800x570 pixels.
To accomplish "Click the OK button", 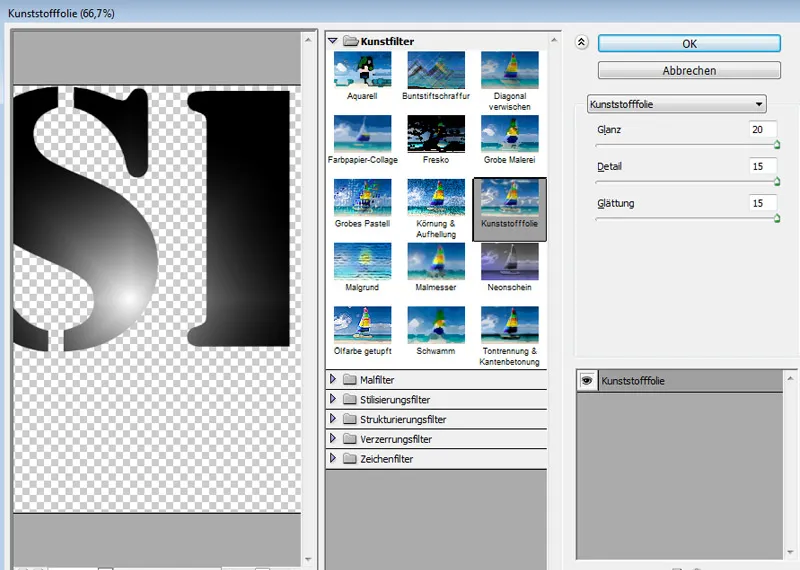I will (689, 43).
